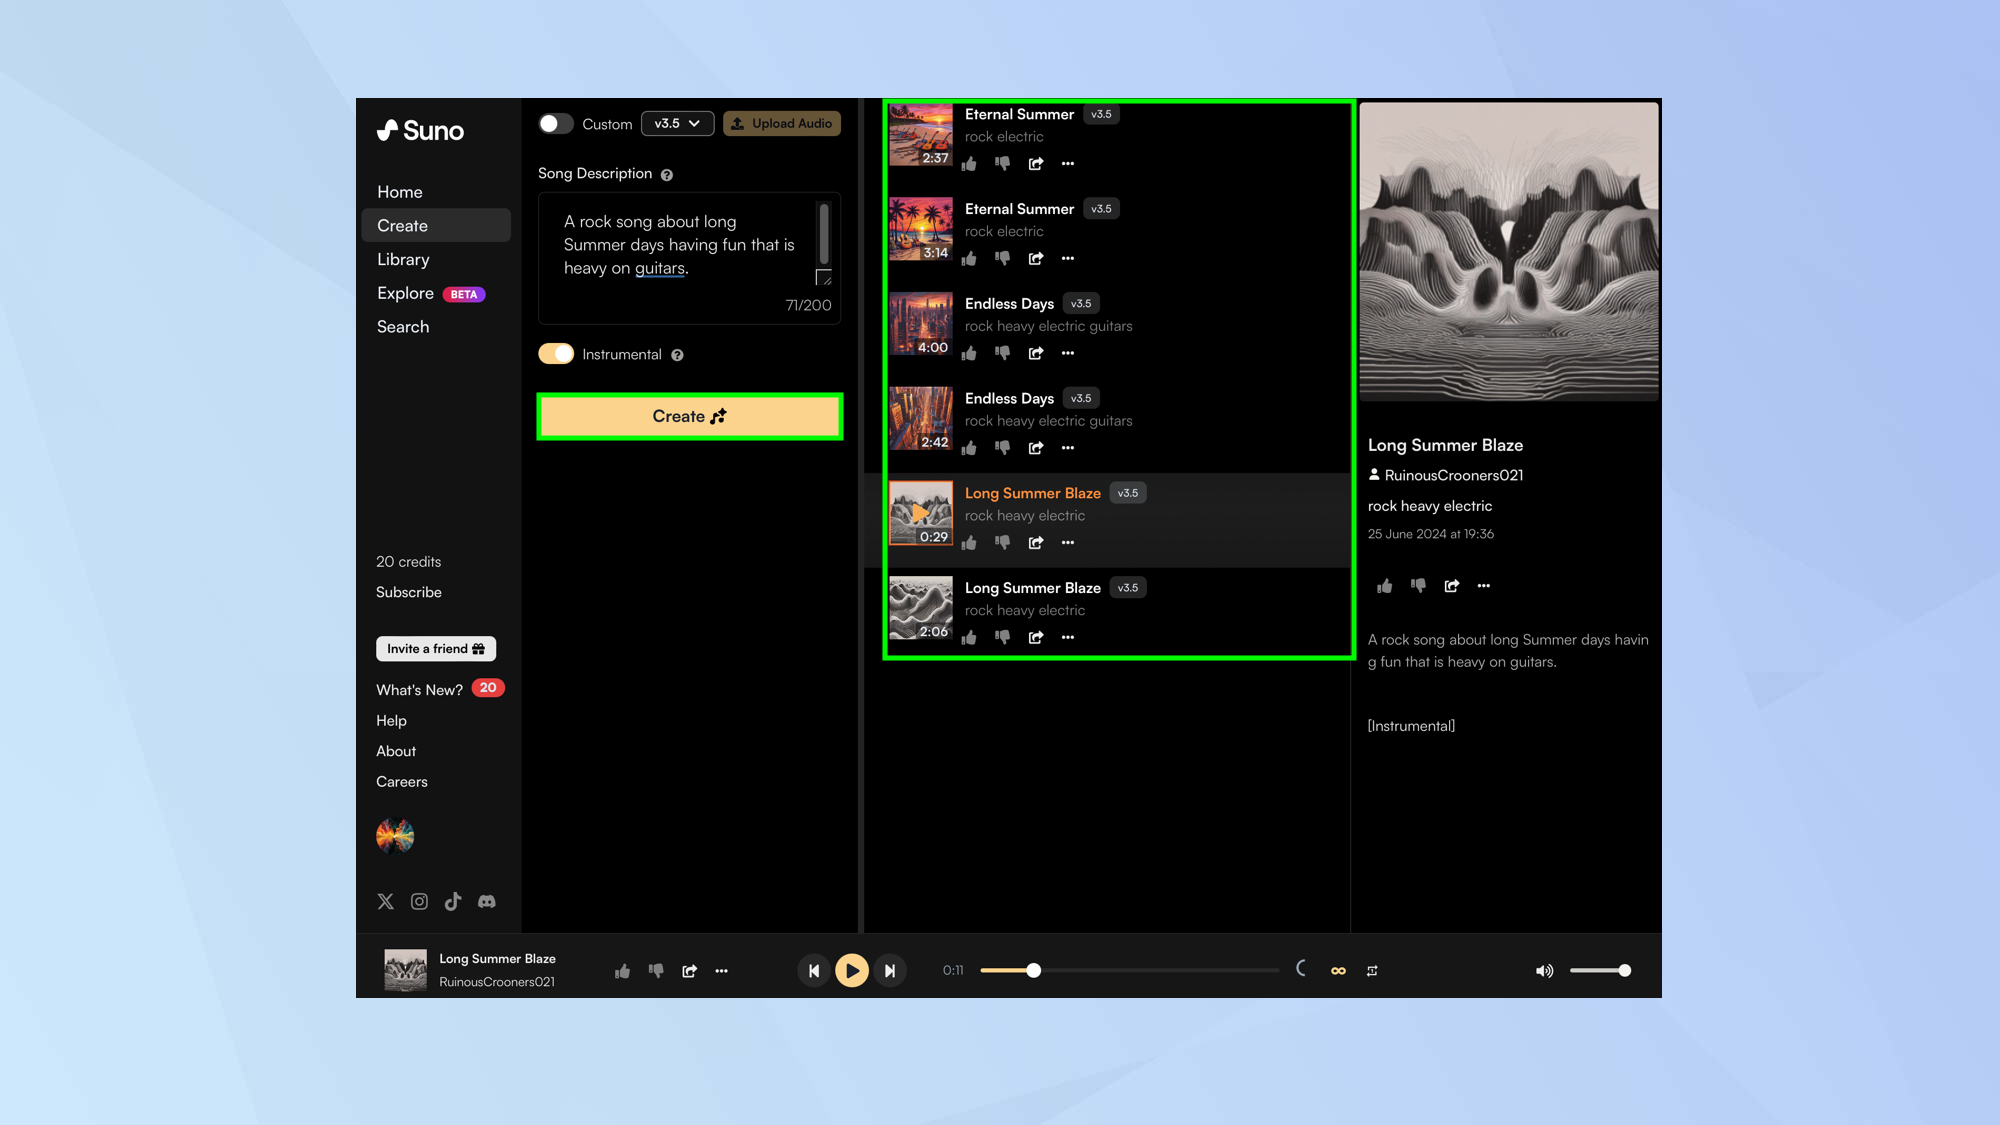Click the Instagram icon in sidebar

click(x=419, y=901)
